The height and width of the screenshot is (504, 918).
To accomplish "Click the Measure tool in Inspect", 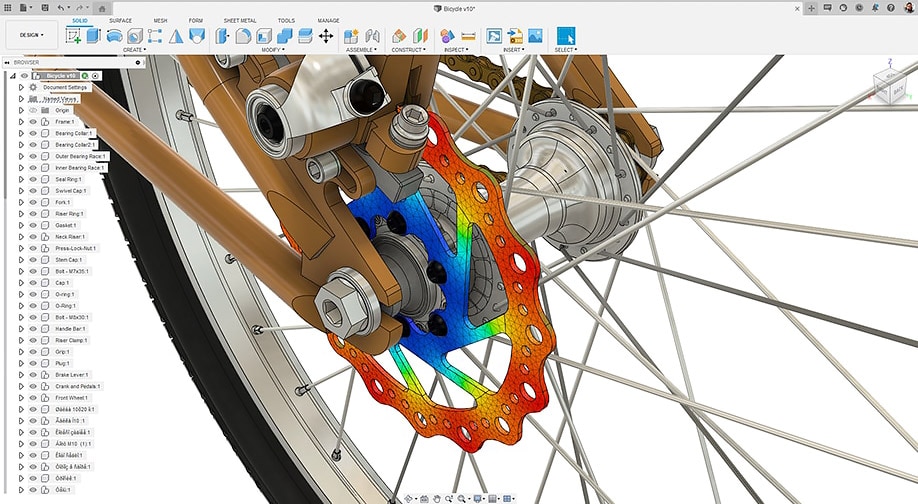I will [467, 36].
